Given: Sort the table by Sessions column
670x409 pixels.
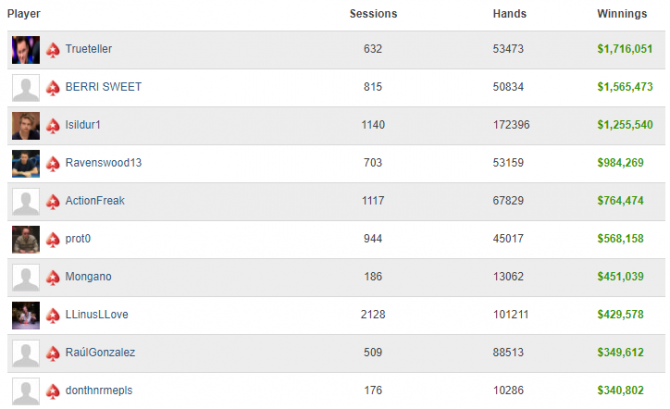Looking at the screenshot, I should (x=373, y=14).
